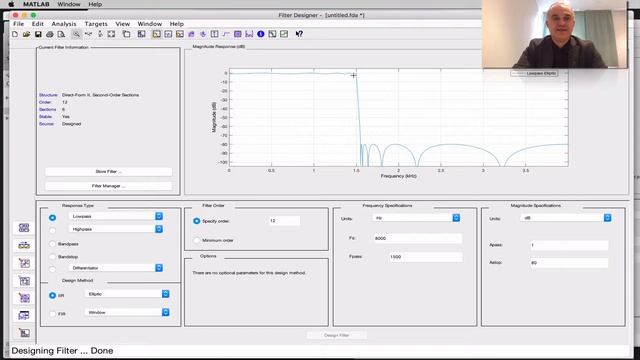
Task: Select the Minimum order radio button
Action: [197, 240]
